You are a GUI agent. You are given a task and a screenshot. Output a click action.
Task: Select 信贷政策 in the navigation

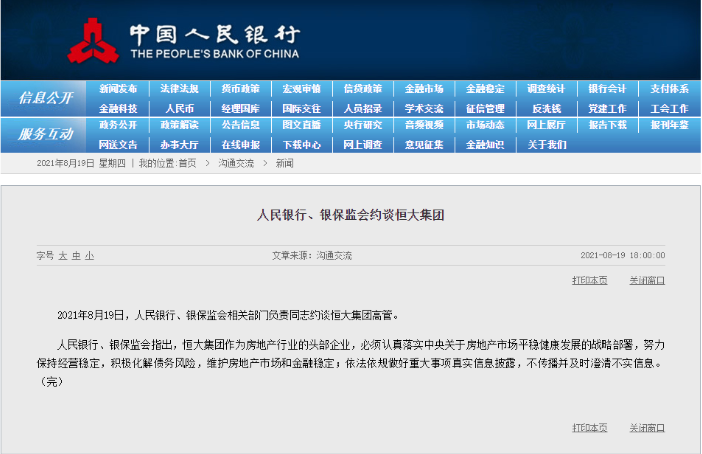(x=363, y=89)
